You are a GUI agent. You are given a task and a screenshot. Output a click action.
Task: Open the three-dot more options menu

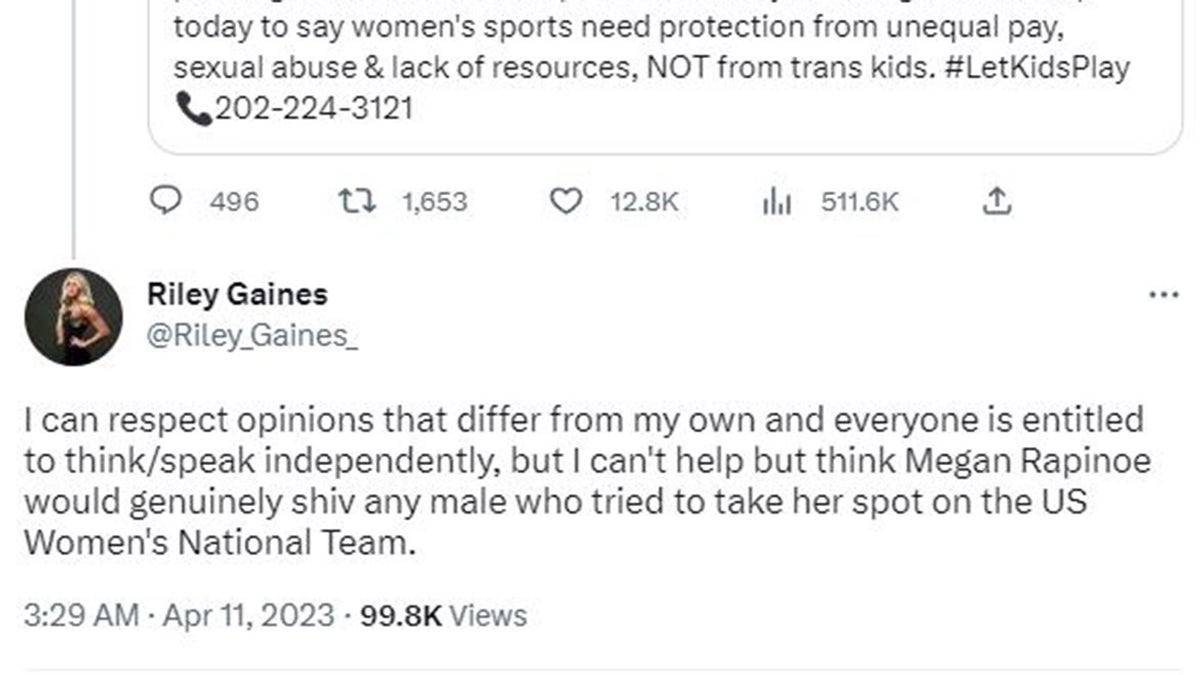tap(1163, 295)
